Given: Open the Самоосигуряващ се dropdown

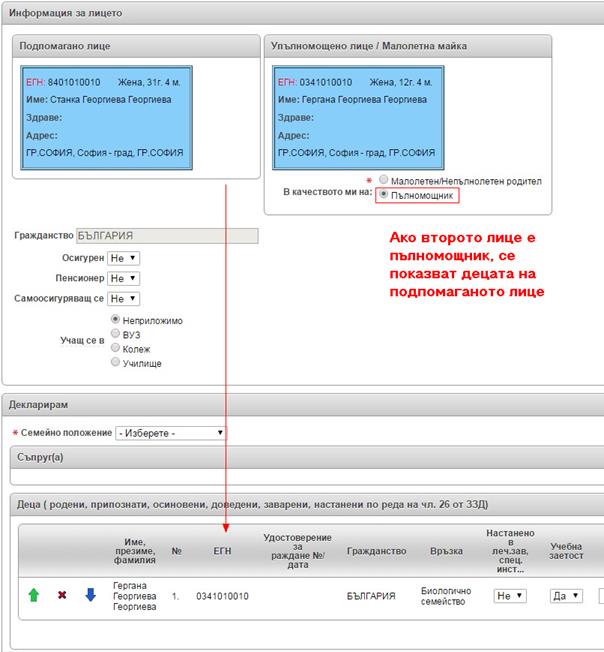Looking at the screenshot, I should pos(123,299).
